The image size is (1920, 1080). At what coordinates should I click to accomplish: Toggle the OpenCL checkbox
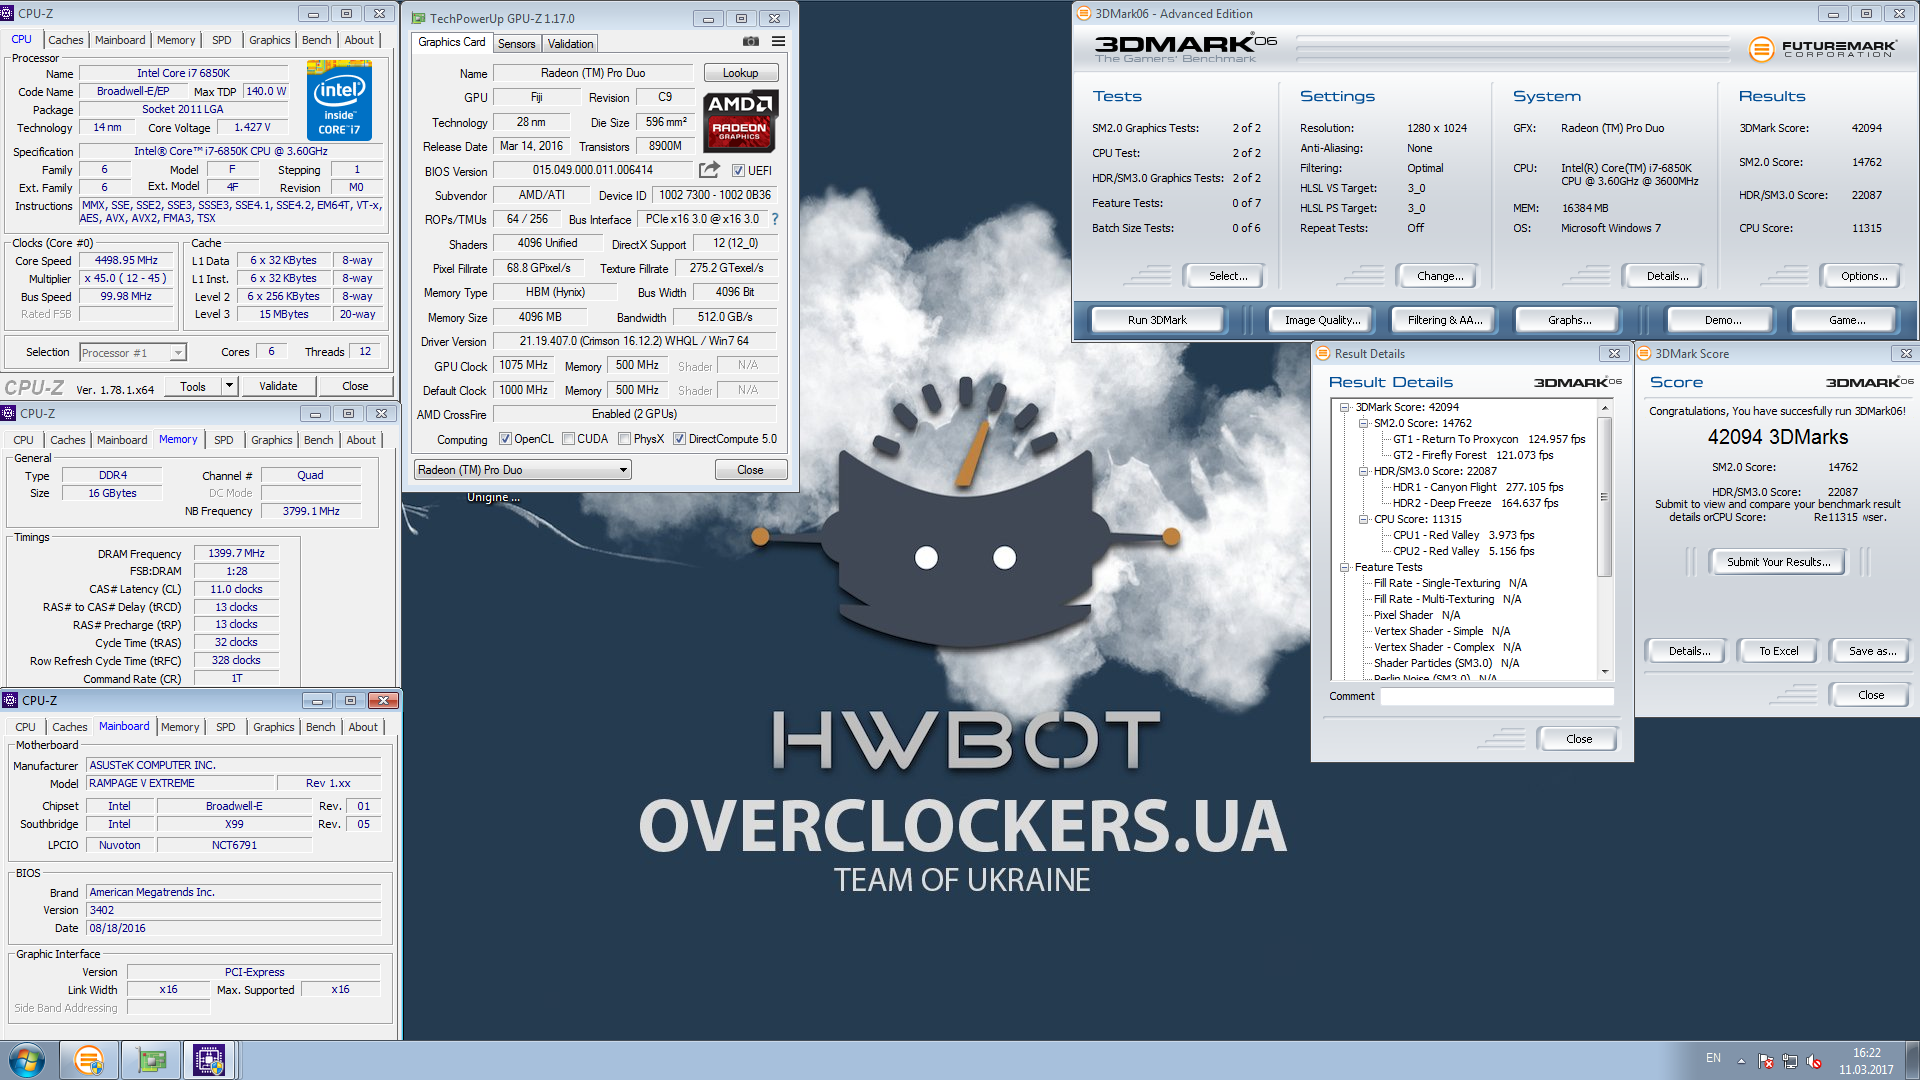coord(505,439)
